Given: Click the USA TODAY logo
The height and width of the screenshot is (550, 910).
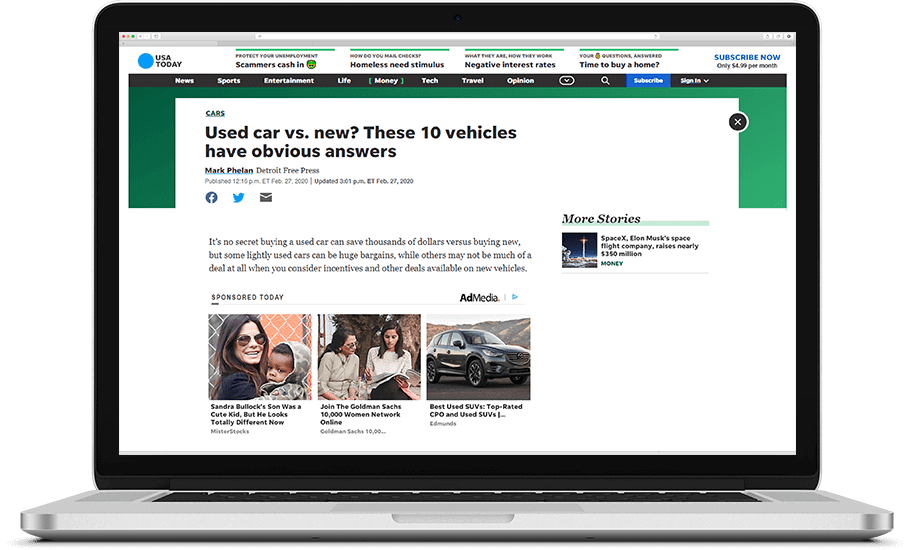Looking at the screenshot, I should 160,61.
